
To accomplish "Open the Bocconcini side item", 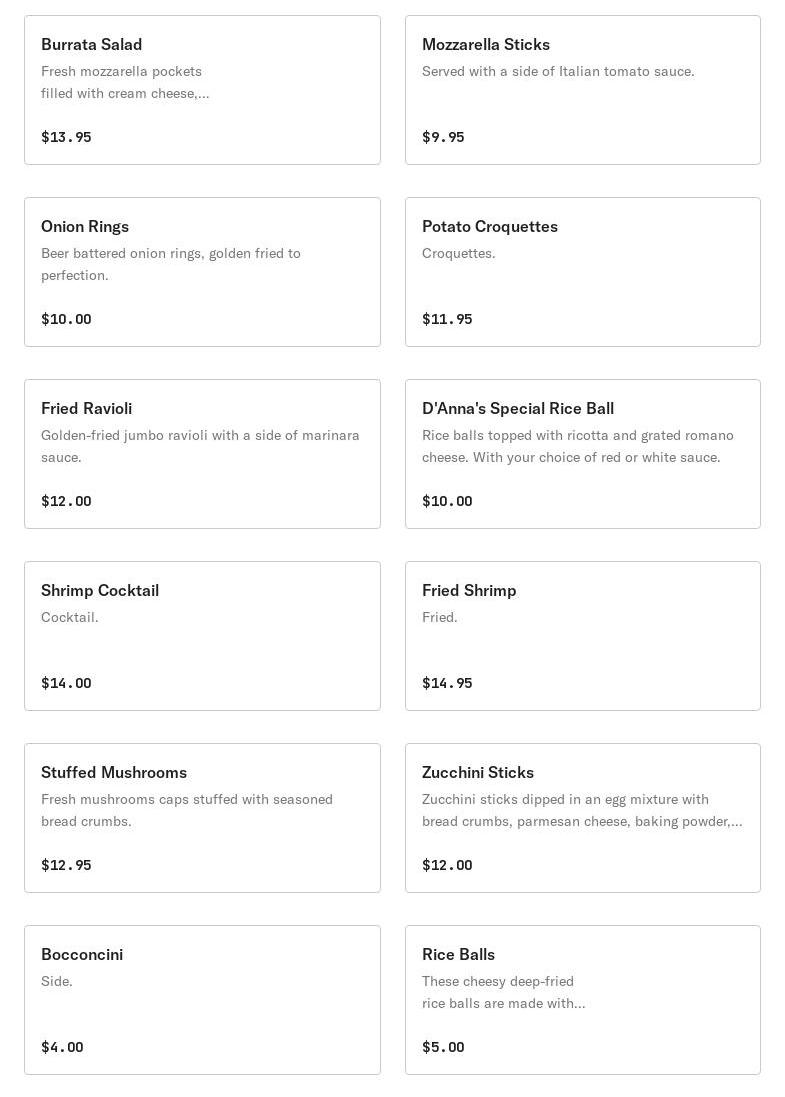I will pyautogui.click(x=202, y=1000).
